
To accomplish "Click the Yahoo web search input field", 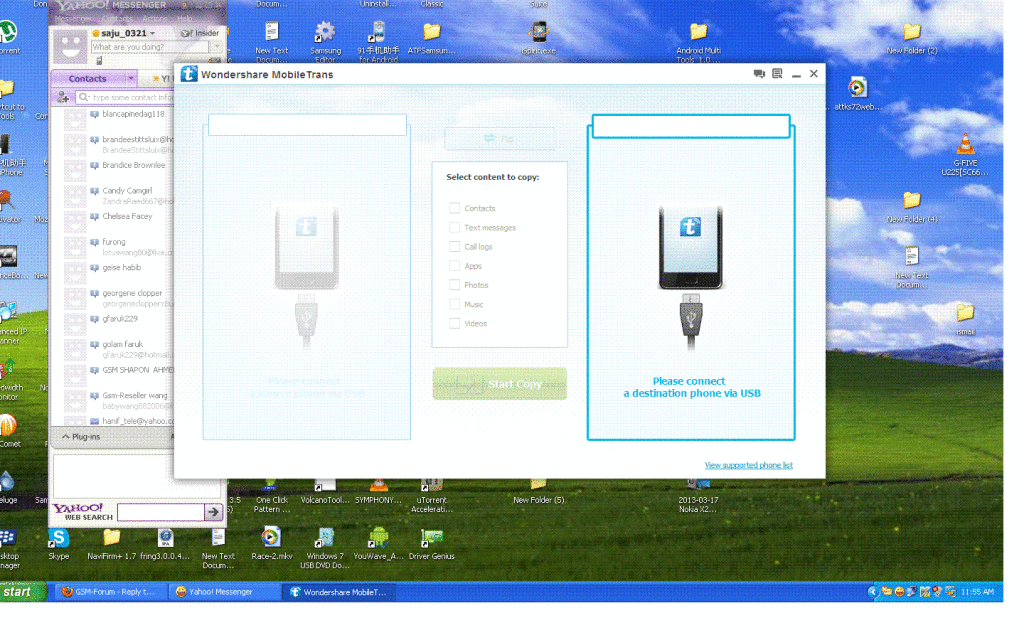I will 161,512.
